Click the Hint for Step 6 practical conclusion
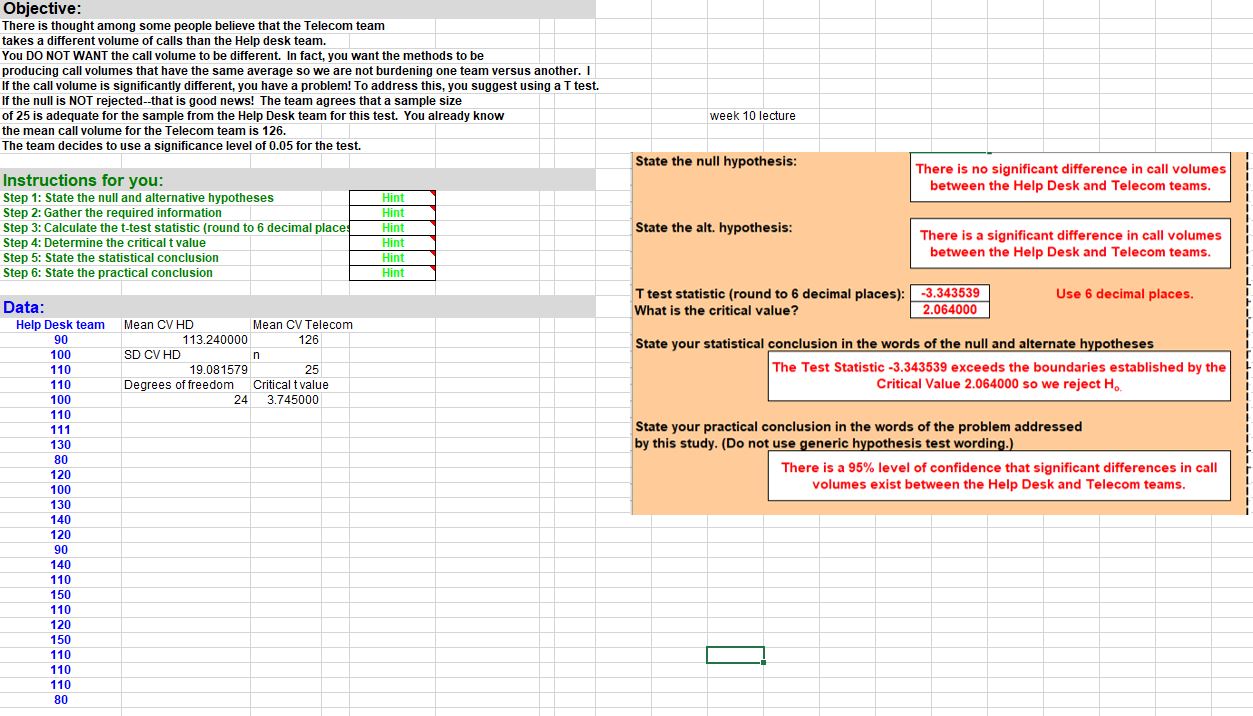 pyautogui.click(x=391, y=272)
